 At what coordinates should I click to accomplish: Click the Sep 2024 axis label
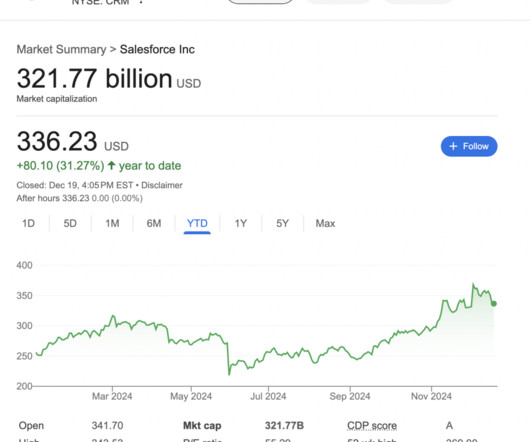pos(350,396)
